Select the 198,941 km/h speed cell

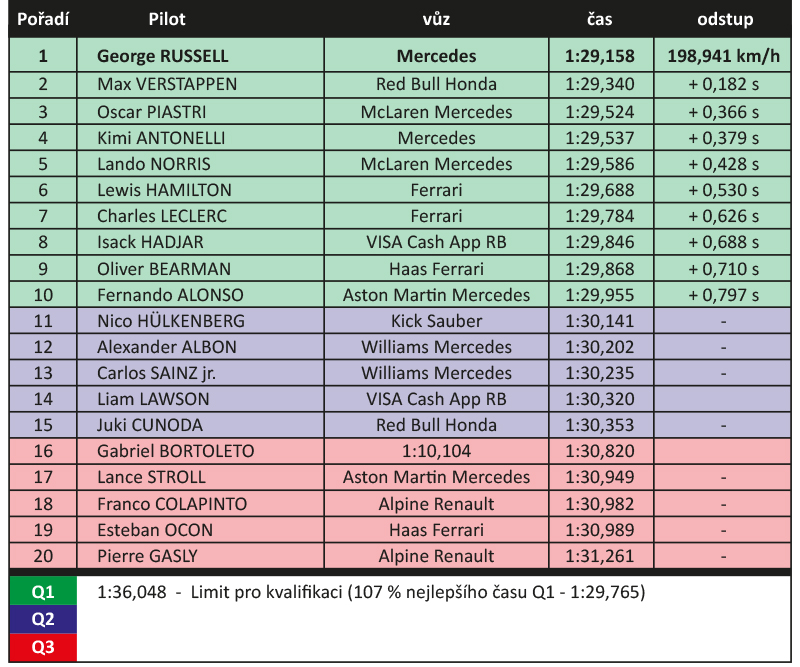[724, 56]
